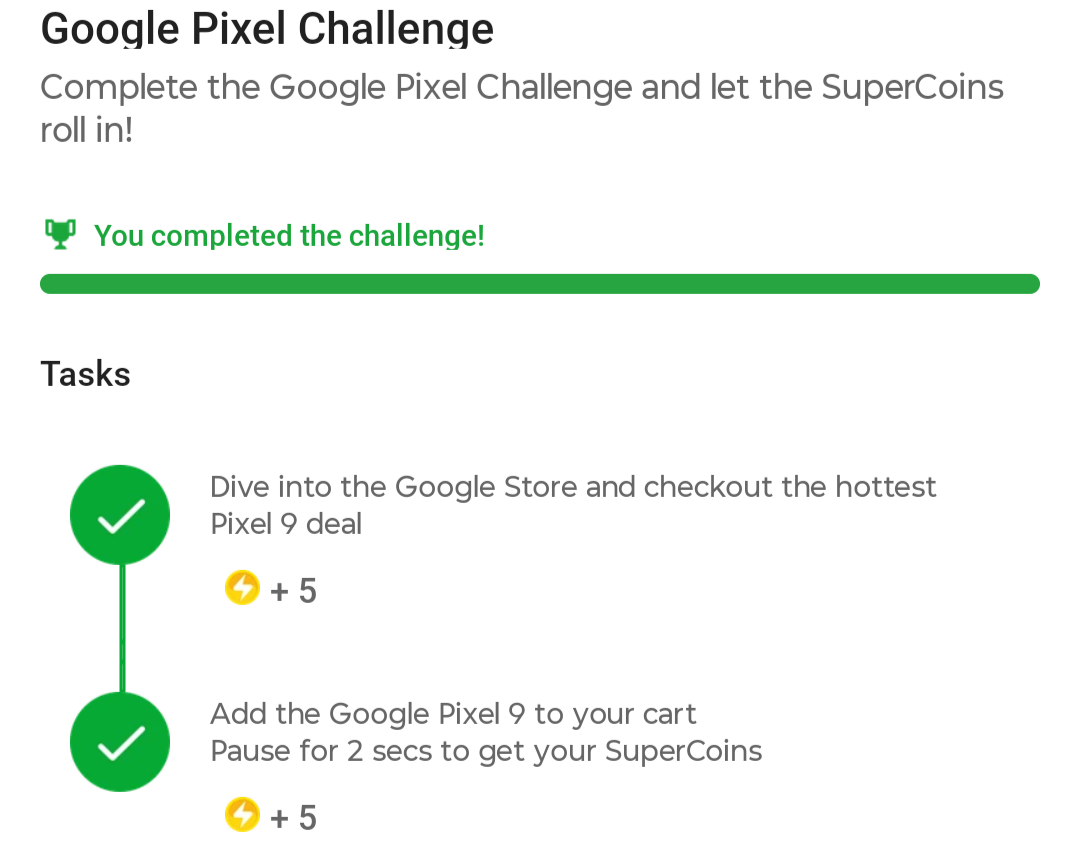This screenshot has height=853, width=1080.
Task: Click the green challenge progress bar
Action: pyautogui.click(x=540, y=284)
